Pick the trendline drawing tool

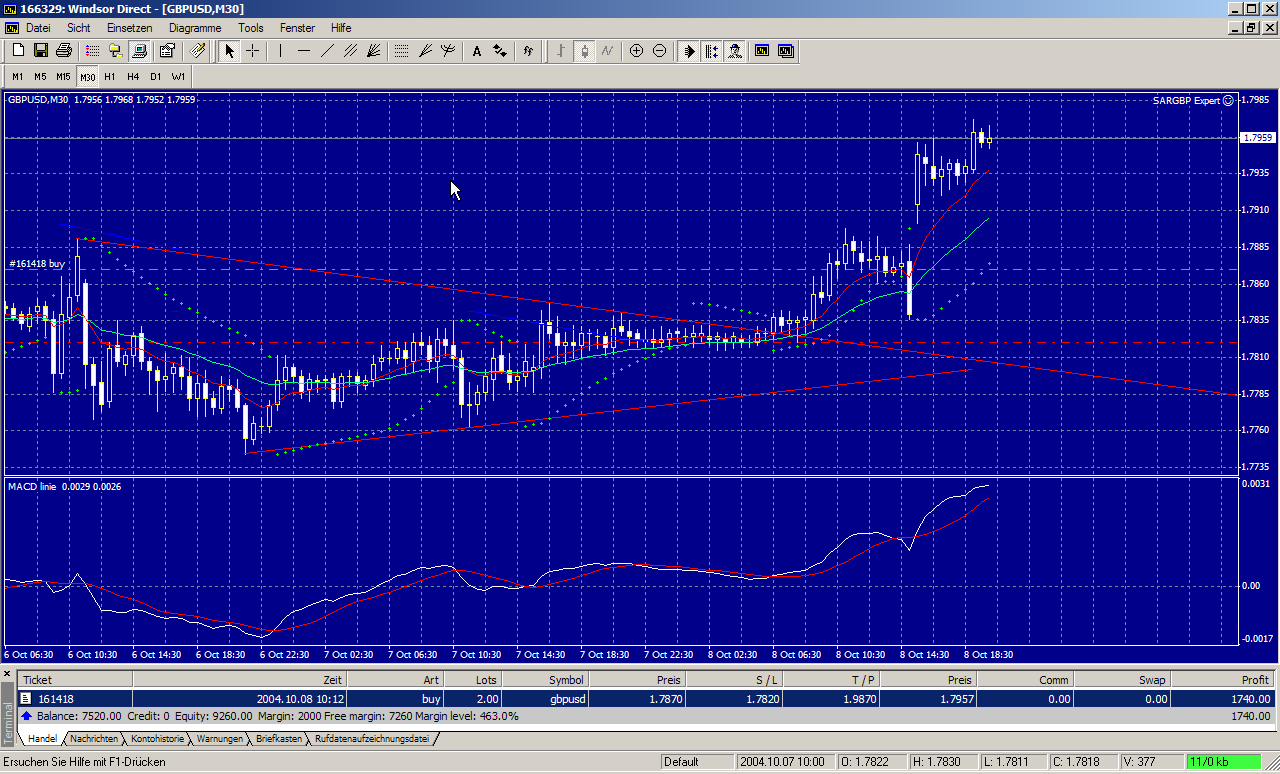click(x=327, y=51)
